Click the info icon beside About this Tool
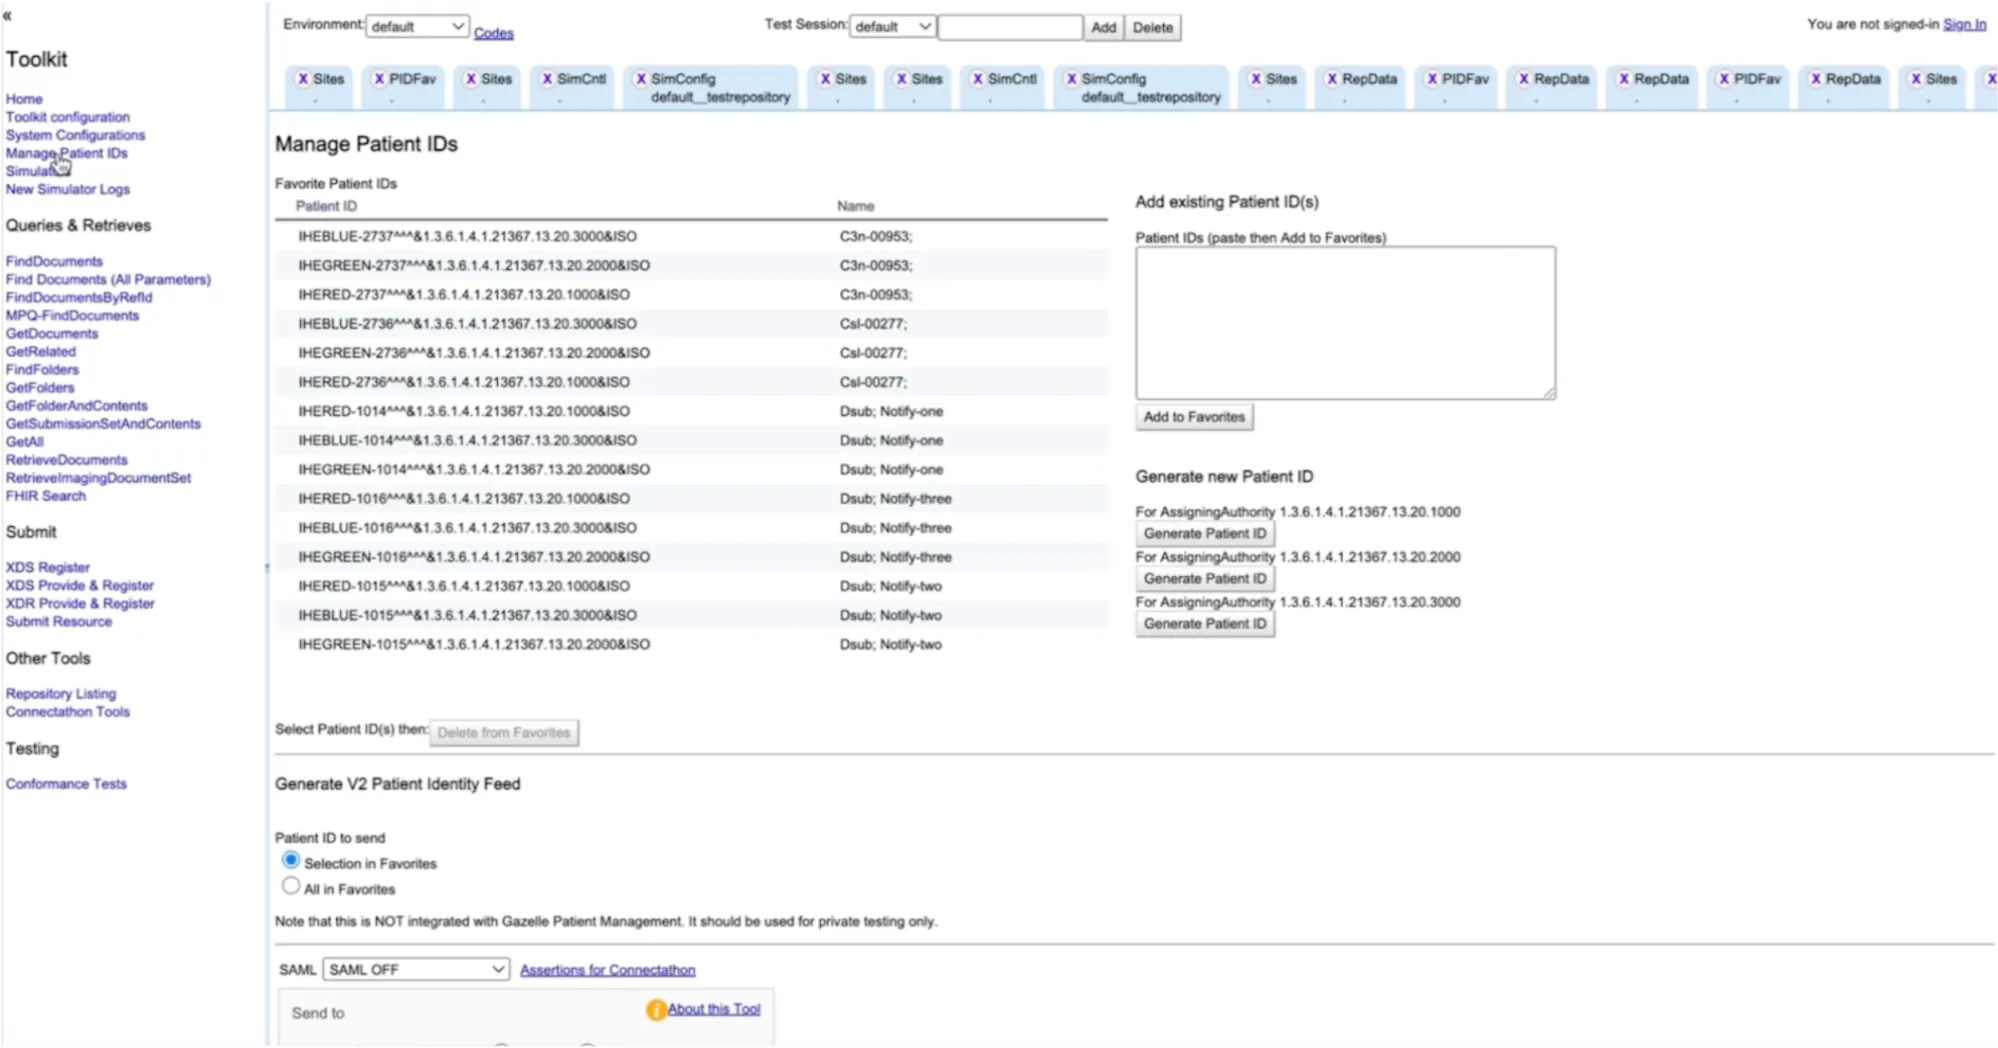Screen dimensions: 1998x1048 tap(656, 1010)
